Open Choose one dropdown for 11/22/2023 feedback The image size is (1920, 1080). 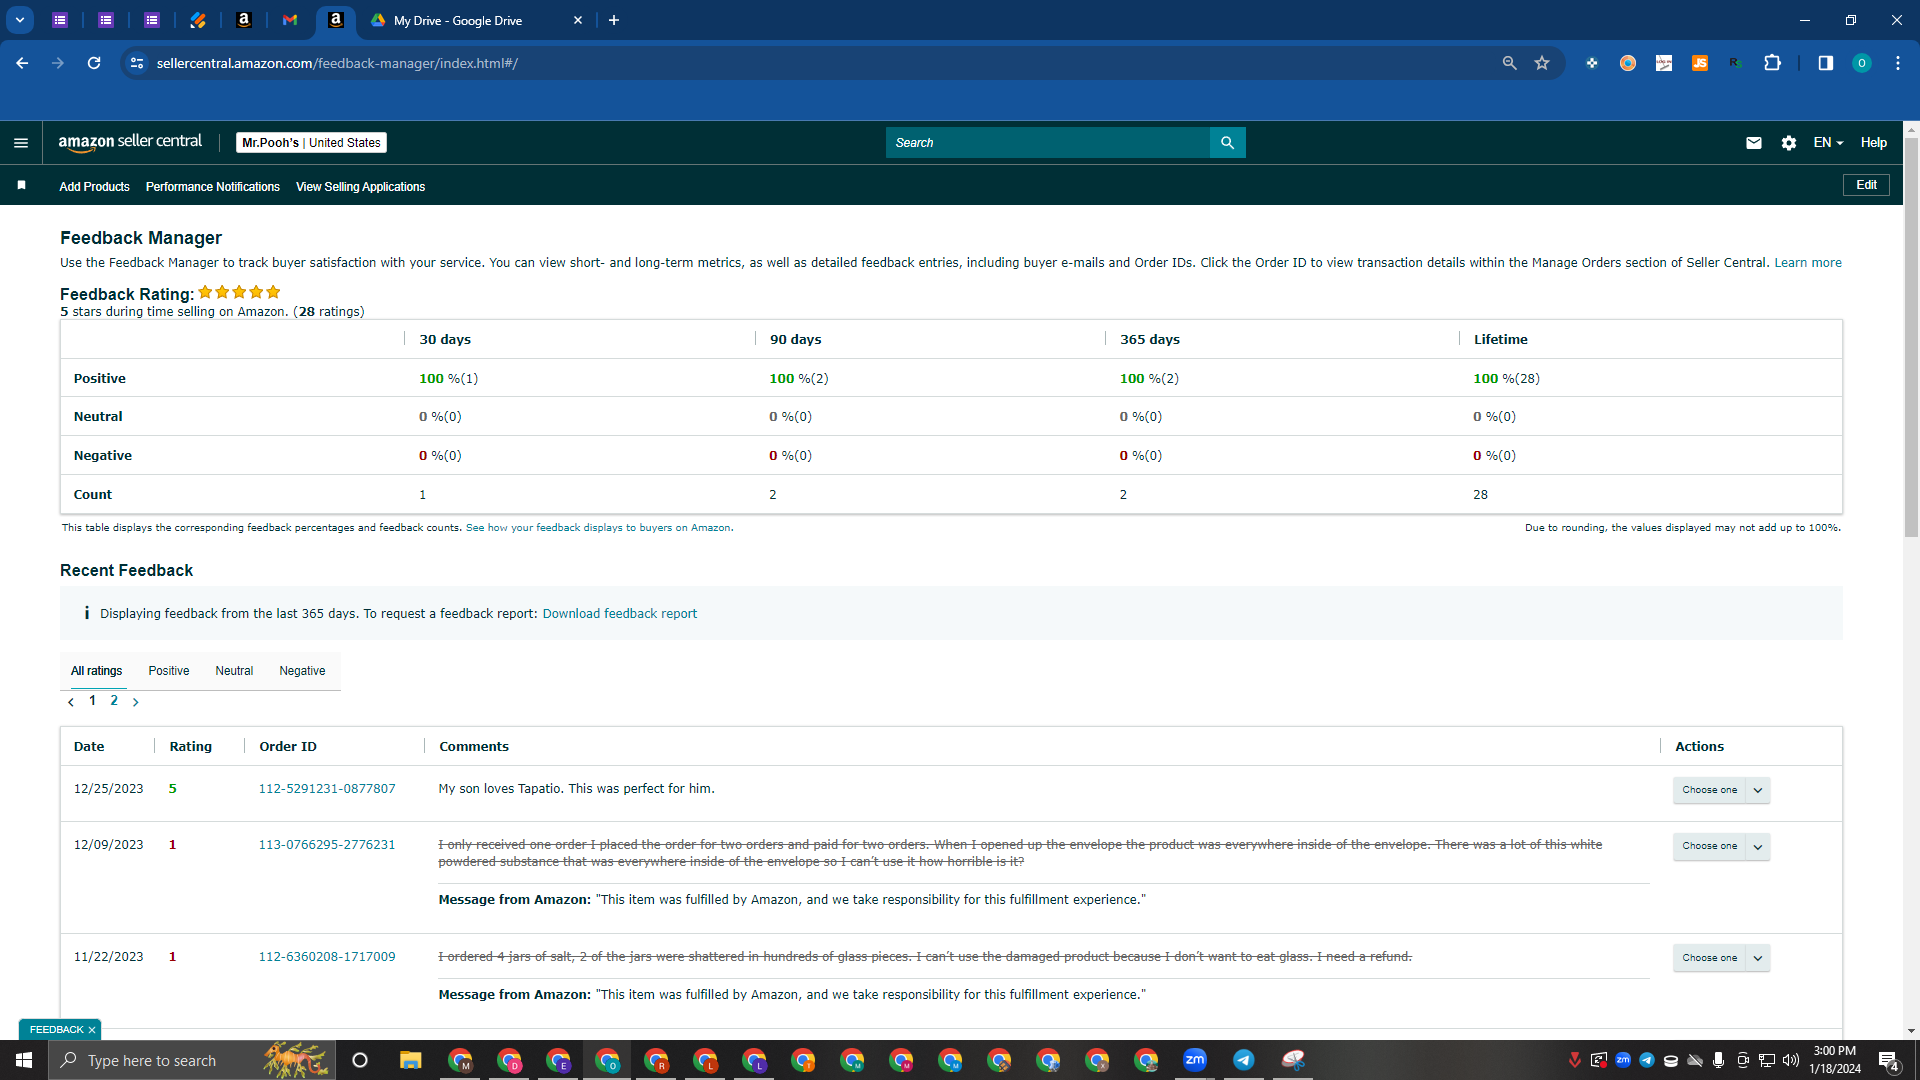click(1721, 958)
